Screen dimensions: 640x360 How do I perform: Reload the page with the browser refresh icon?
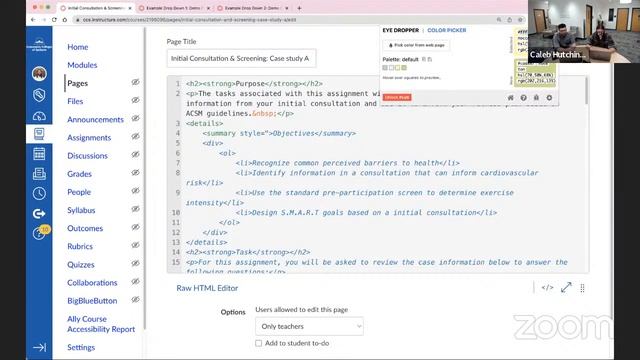click(54, 20)
